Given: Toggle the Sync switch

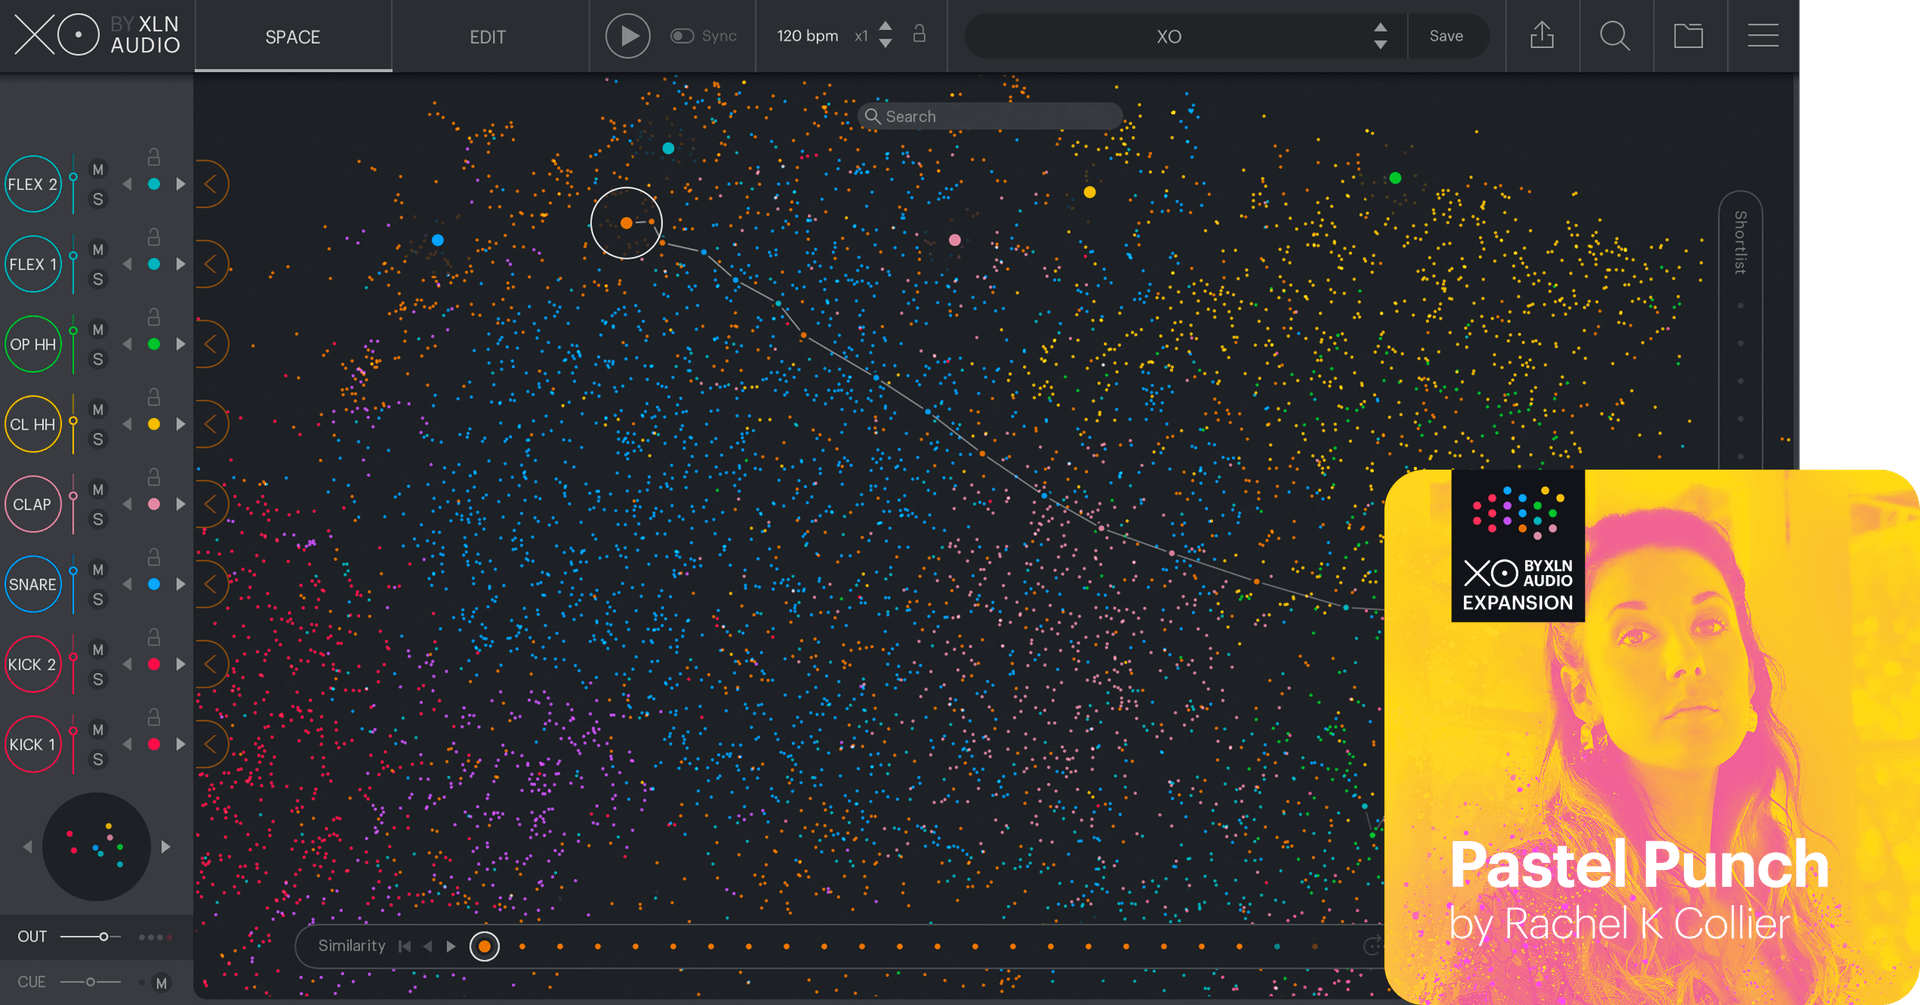Looking at the screenshot, I should coord(682,36).
